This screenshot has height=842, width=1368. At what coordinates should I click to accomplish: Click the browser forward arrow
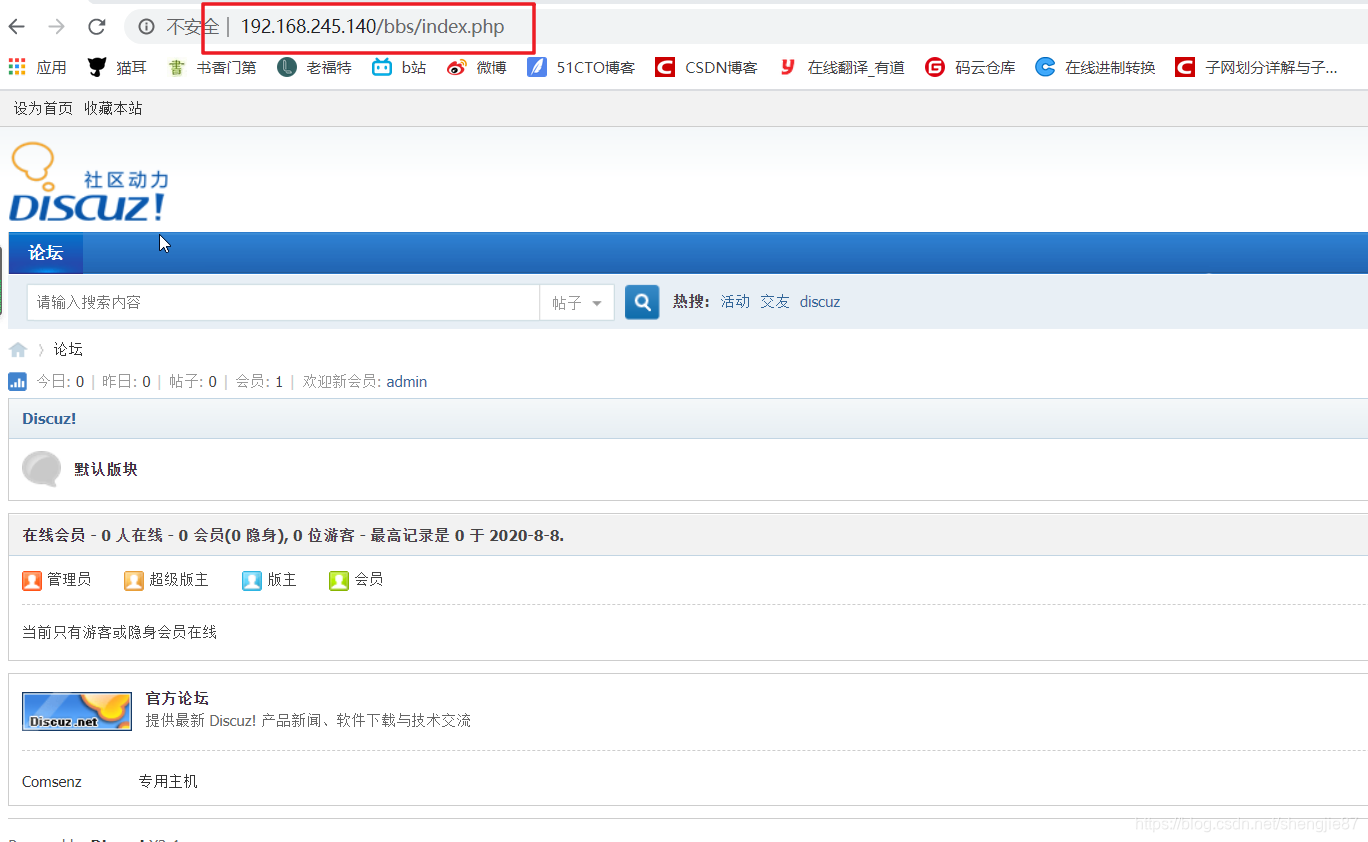tap(57, 27)
